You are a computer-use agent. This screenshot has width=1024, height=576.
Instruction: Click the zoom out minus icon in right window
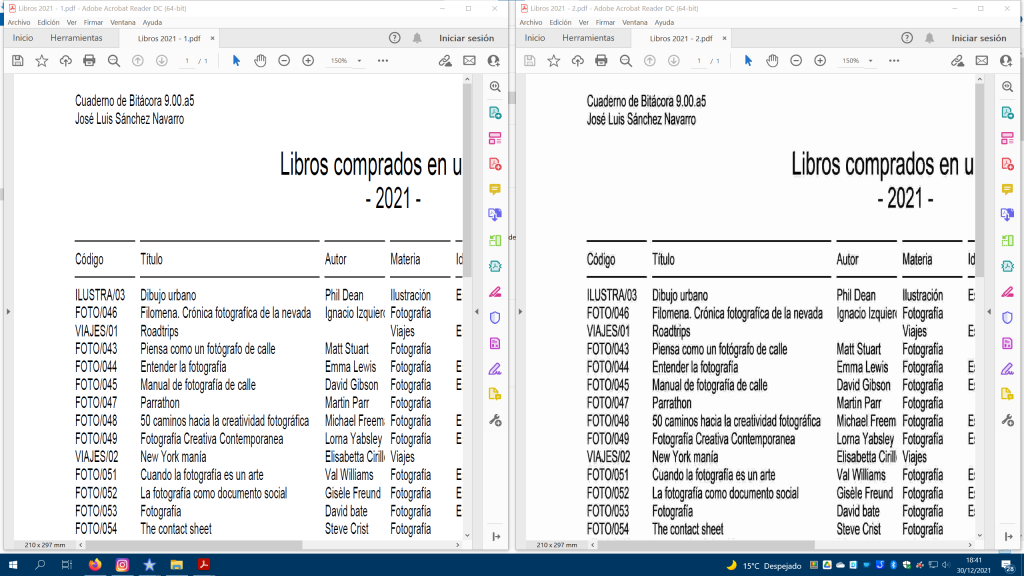(796, 61)
